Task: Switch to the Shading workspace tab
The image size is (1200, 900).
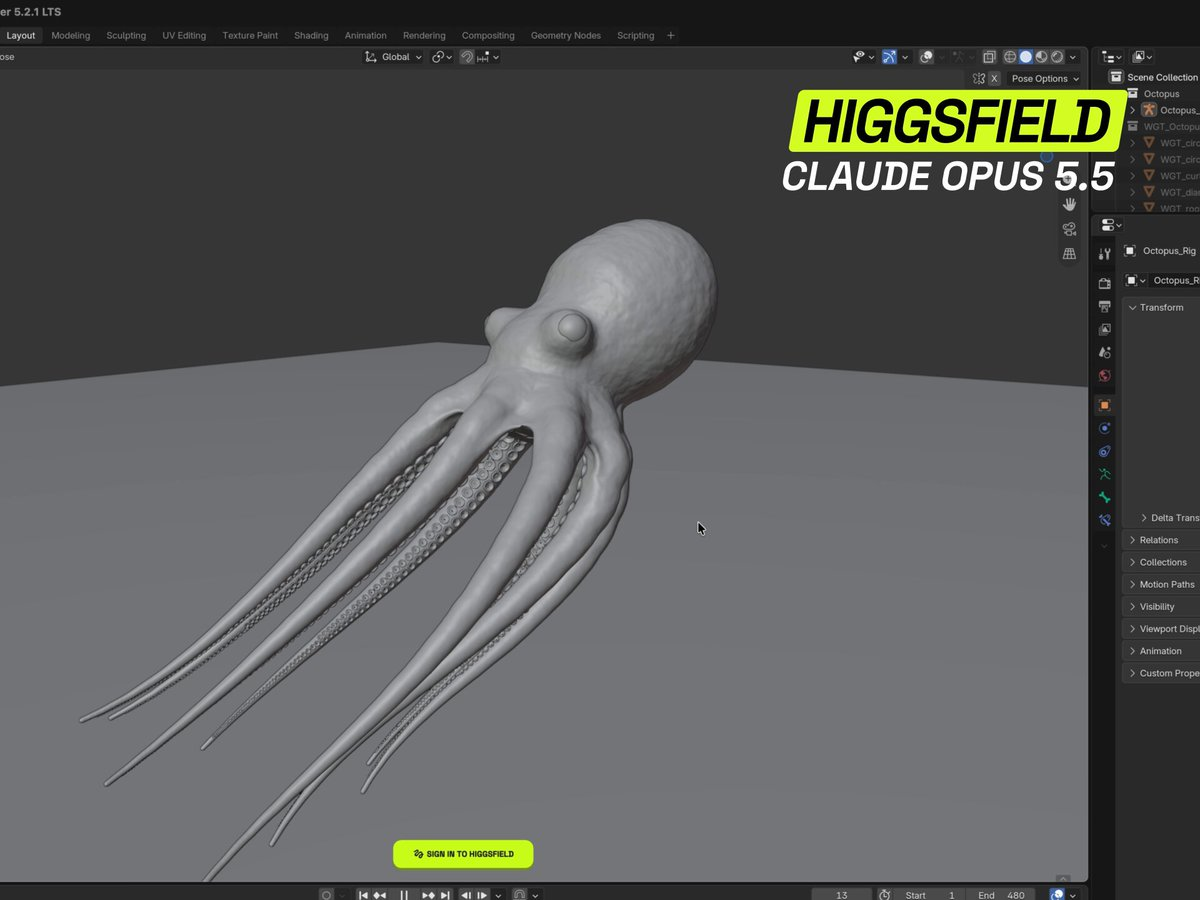Action: (x=311, y=35)
